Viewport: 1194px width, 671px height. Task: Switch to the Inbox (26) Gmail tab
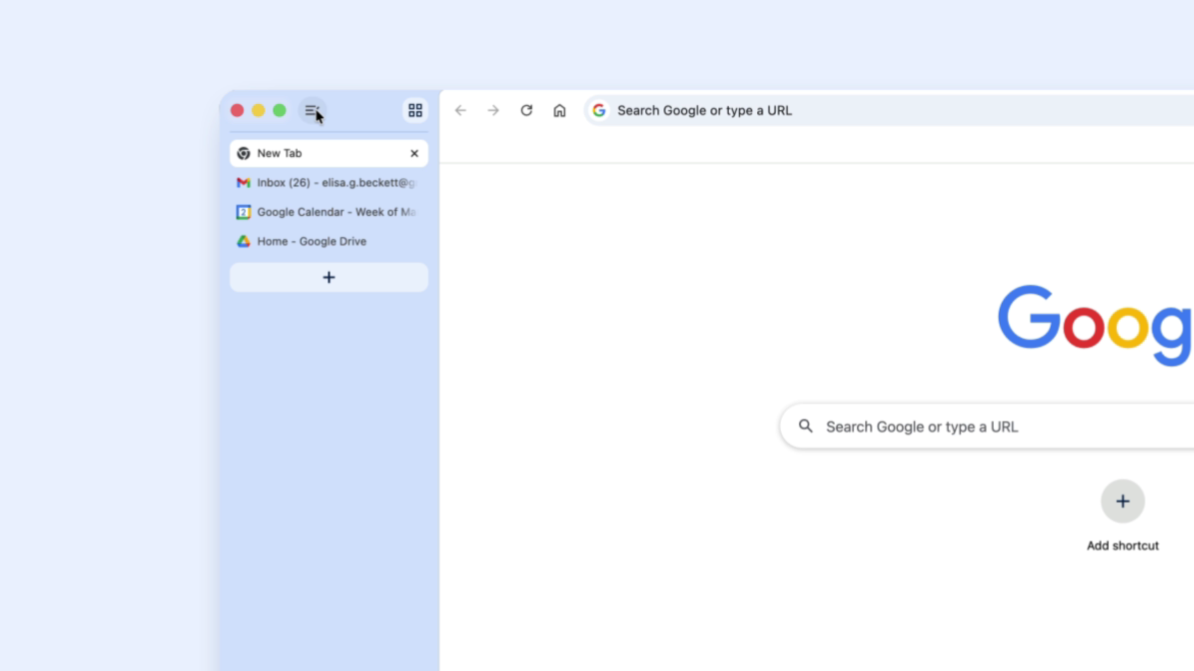point(320,182)
